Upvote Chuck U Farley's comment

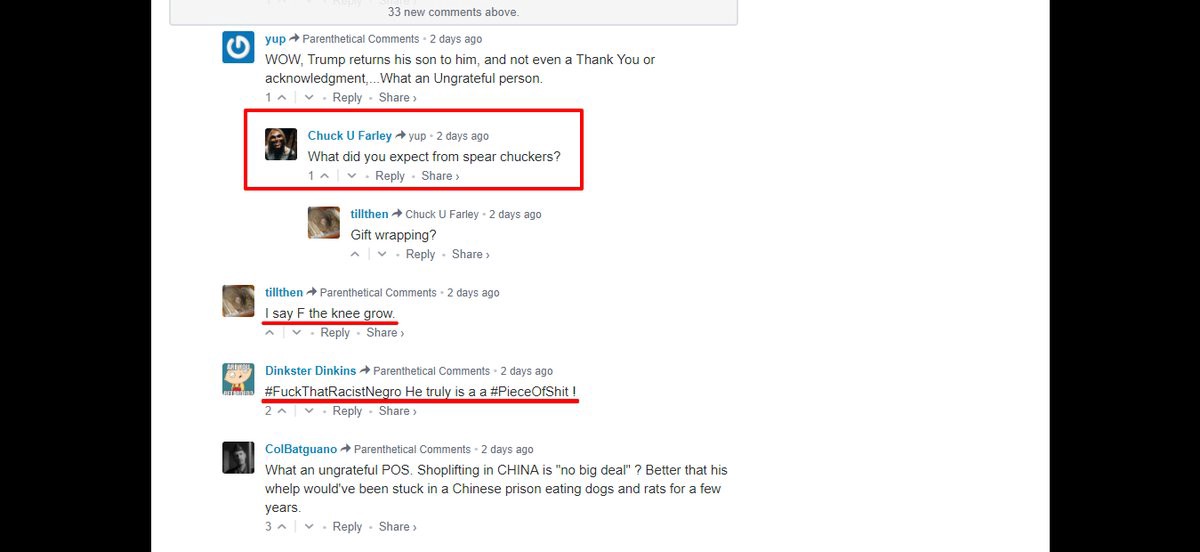tap(325, 176)
